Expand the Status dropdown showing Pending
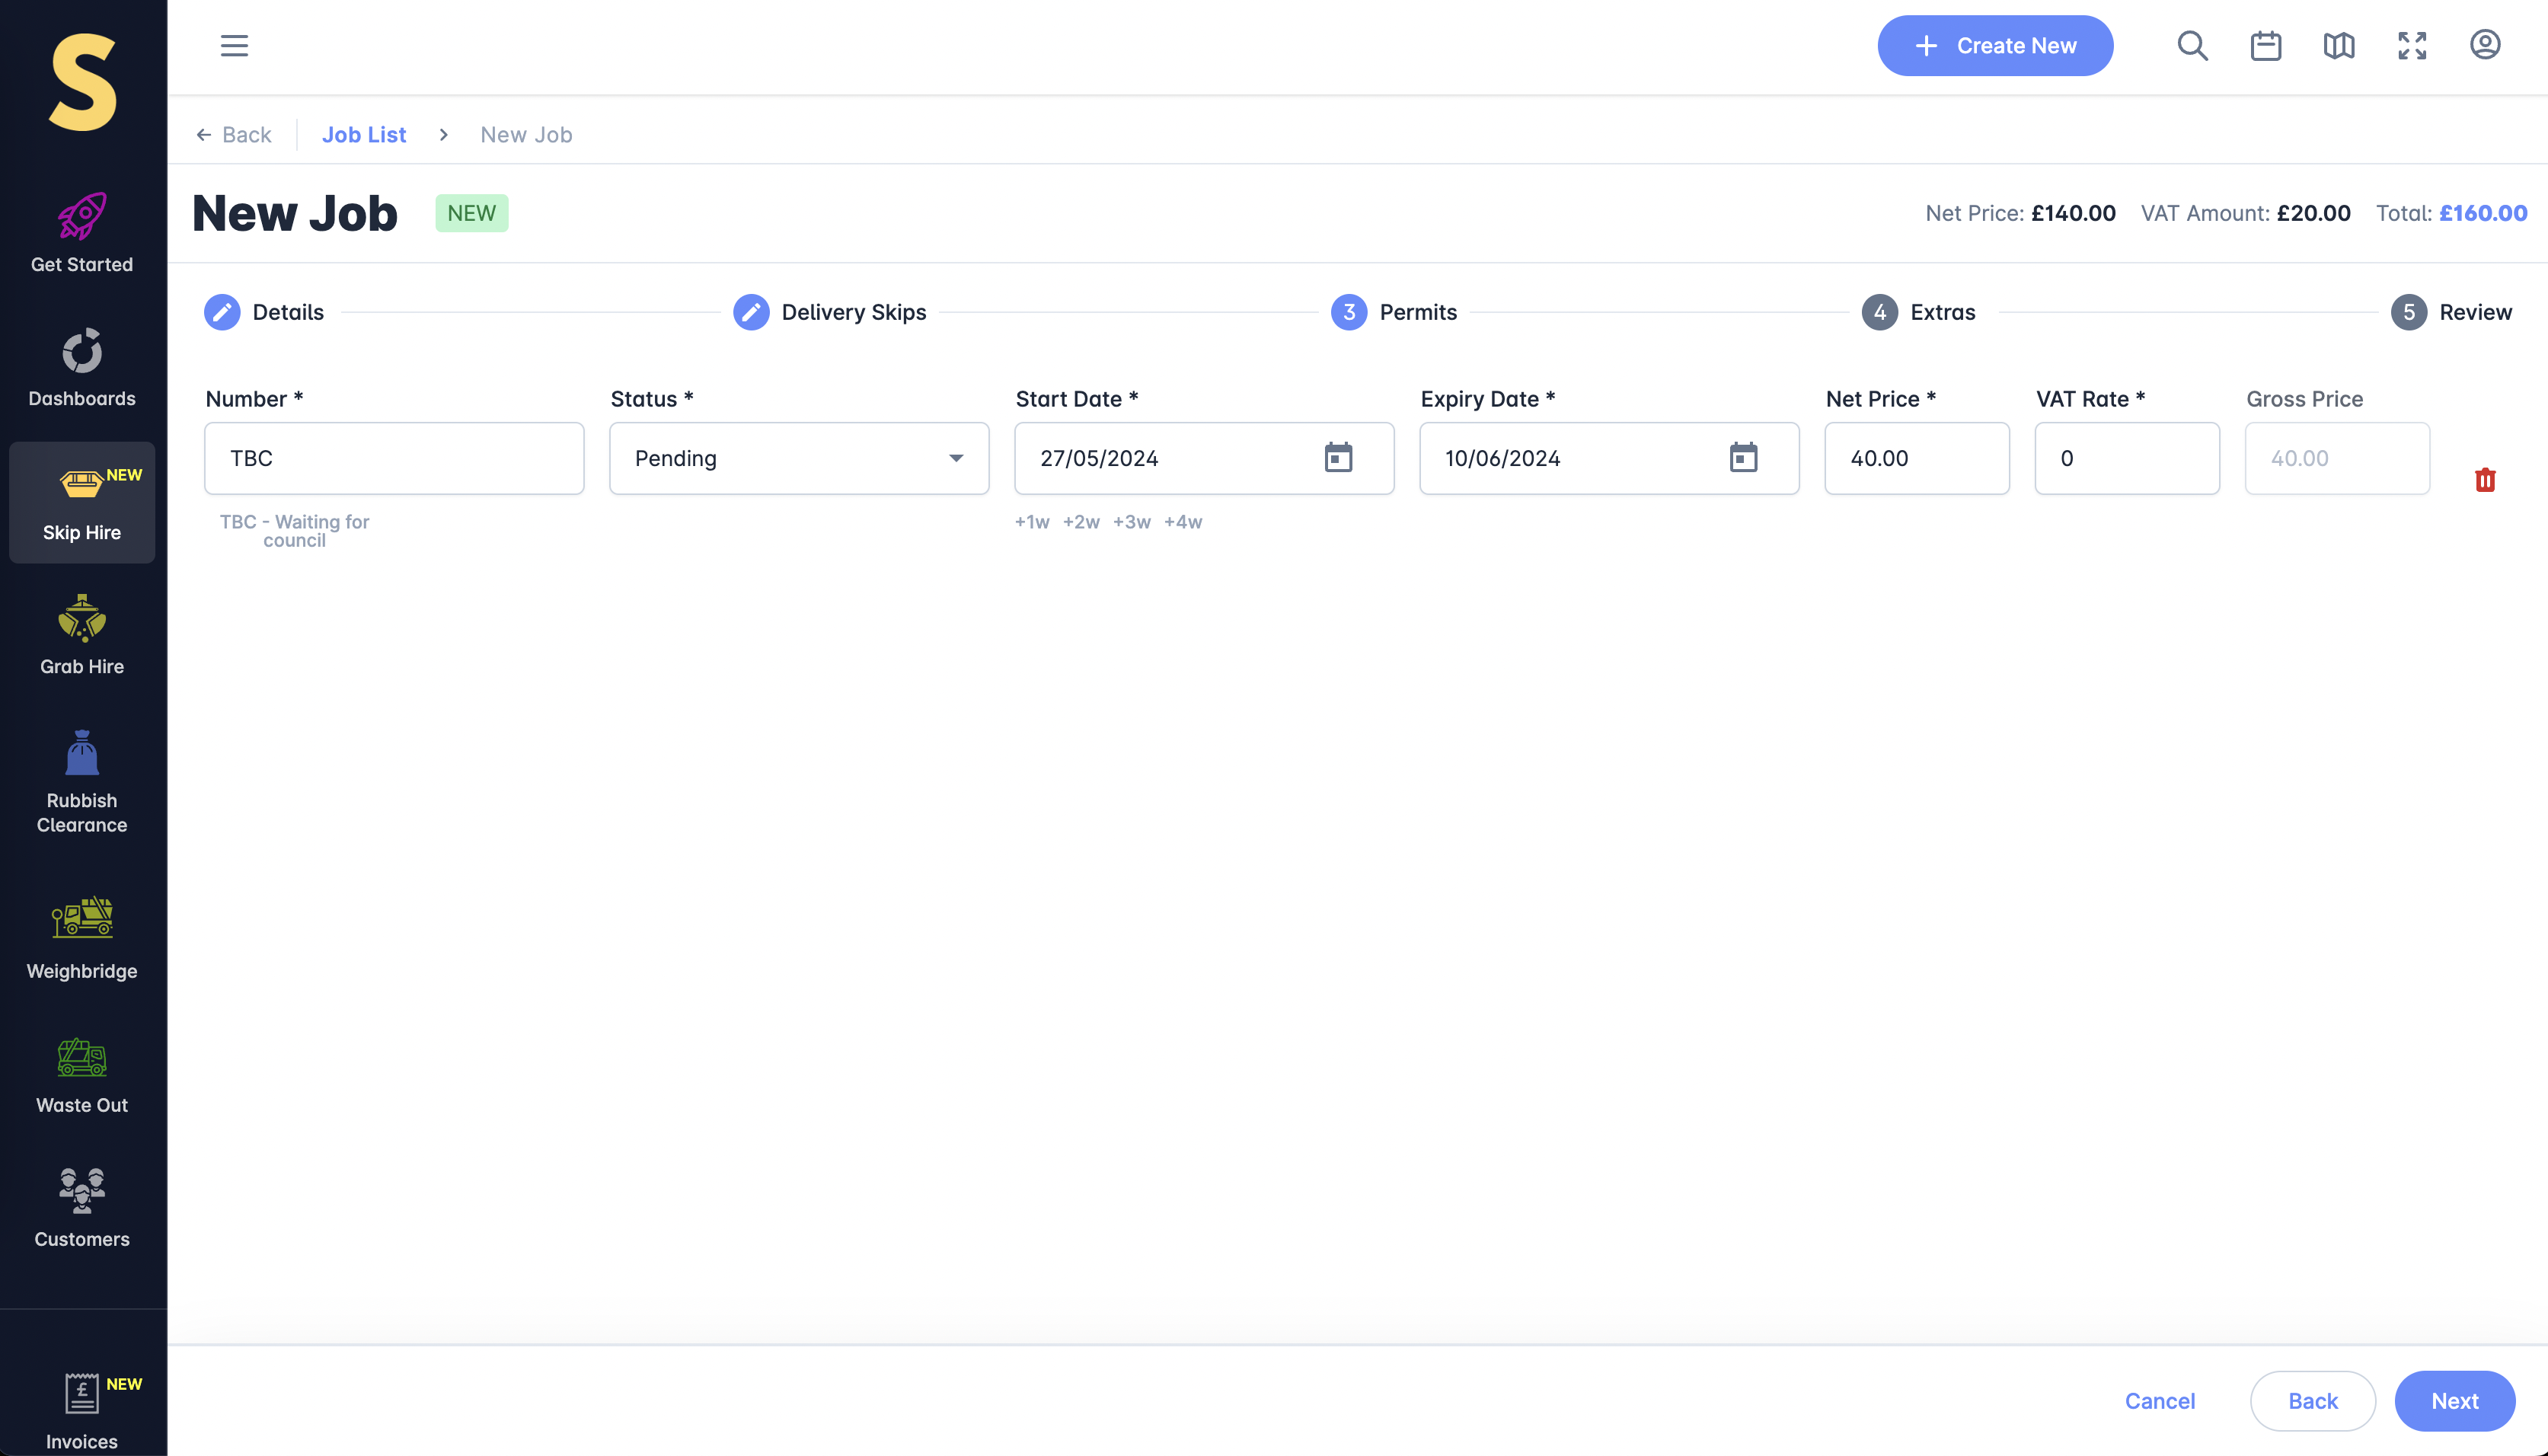Screen dimensions: 2548x1456 click(799, 458)
